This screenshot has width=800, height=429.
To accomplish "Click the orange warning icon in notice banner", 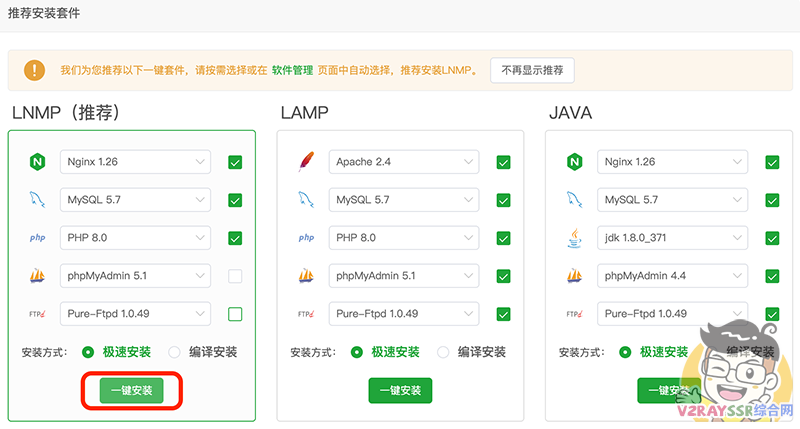I will [x=36, y=70].
